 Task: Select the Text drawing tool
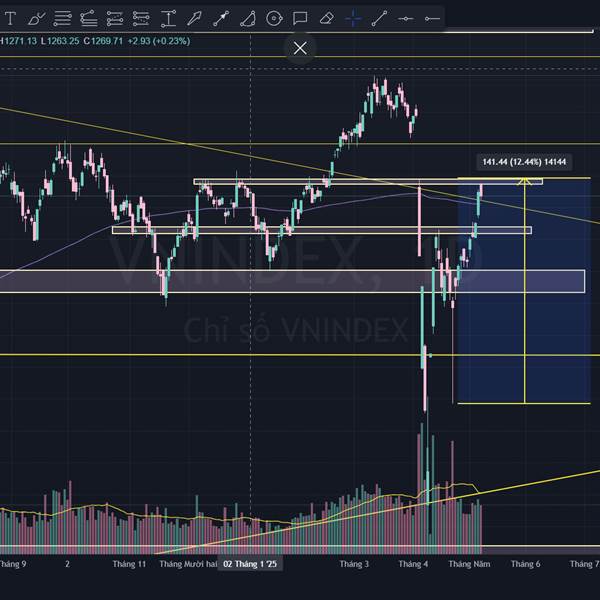coord(10,18)
